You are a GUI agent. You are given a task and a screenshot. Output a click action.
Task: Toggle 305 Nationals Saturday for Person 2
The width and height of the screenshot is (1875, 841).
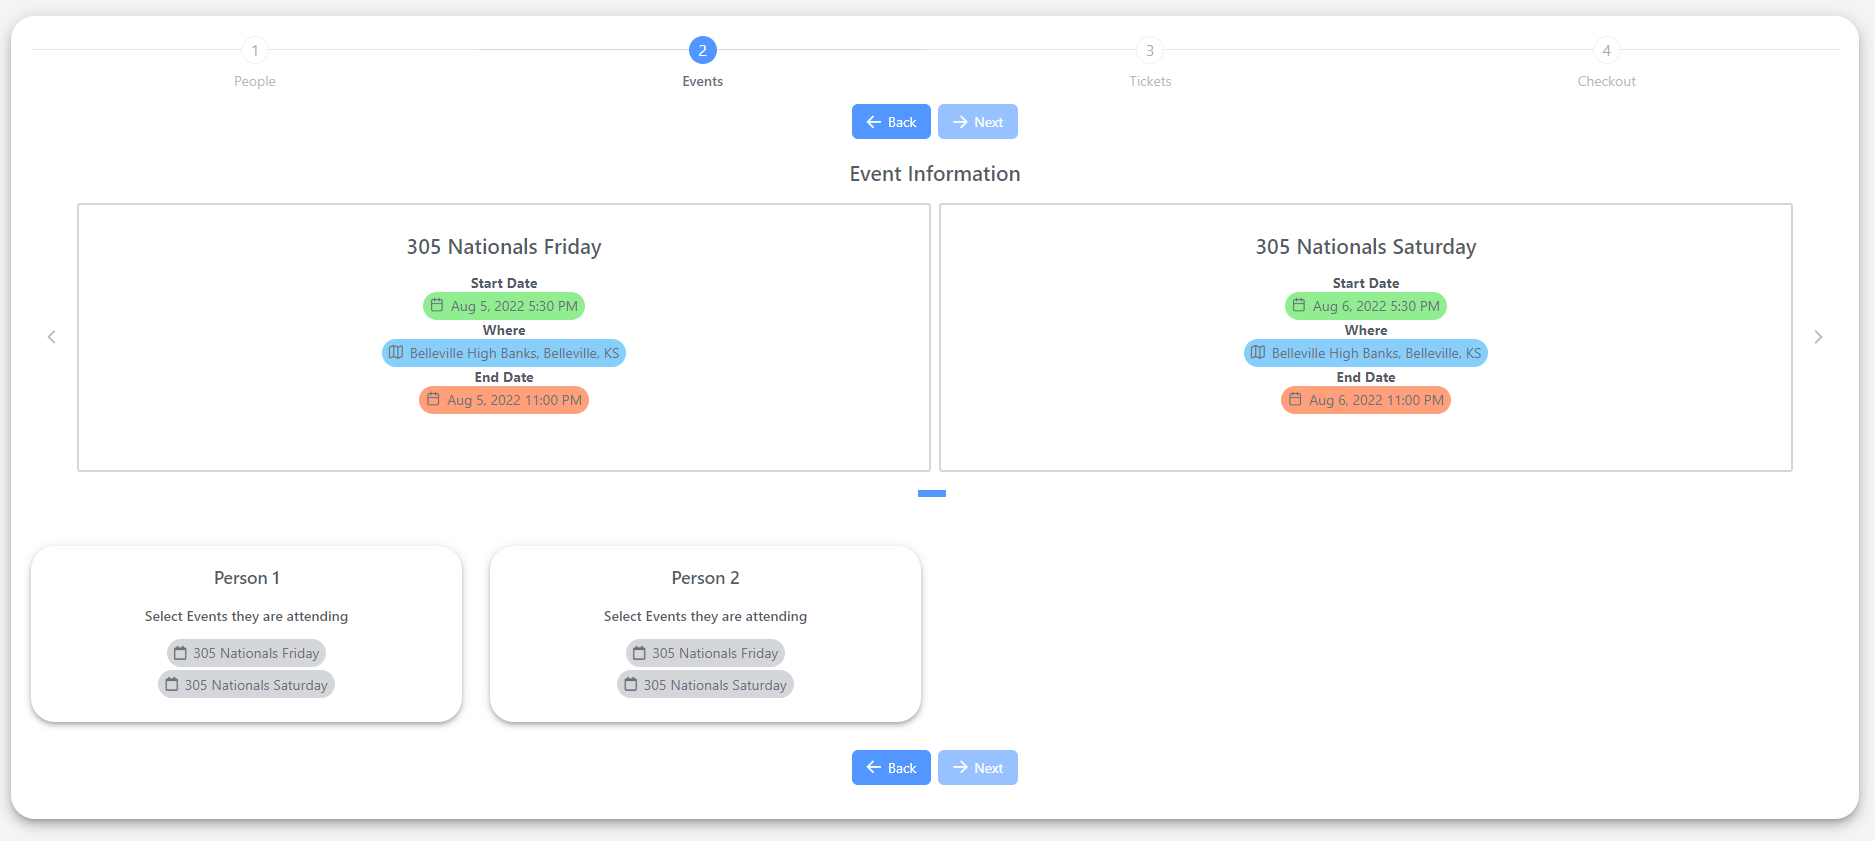[705, 685]
